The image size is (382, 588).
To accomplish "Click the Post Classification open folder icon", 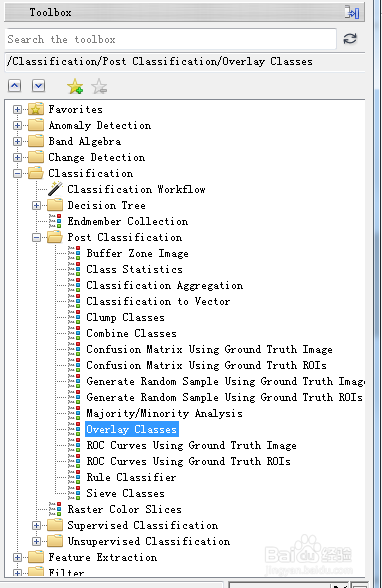I will [x=55, y=237].
